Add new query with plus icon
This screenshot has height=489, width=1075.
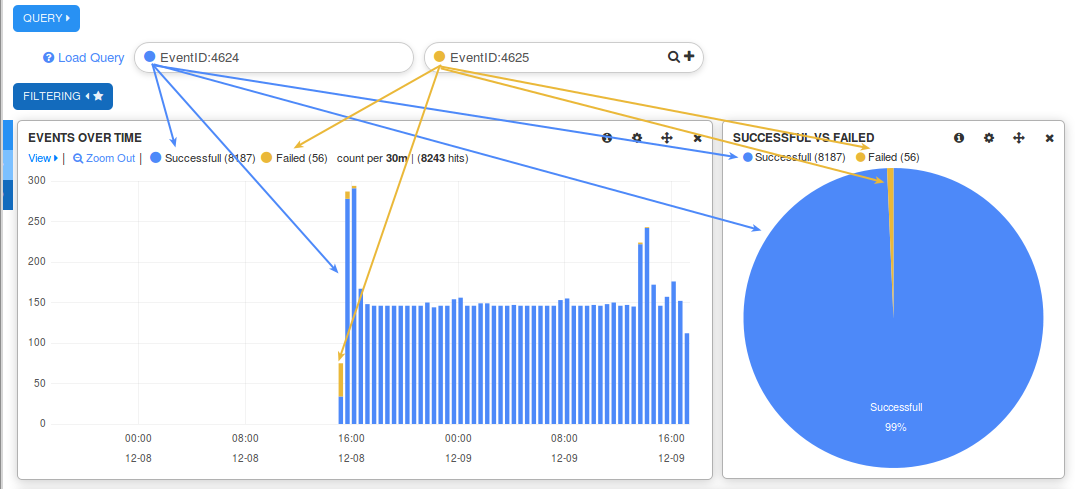[x=689, y=57]
